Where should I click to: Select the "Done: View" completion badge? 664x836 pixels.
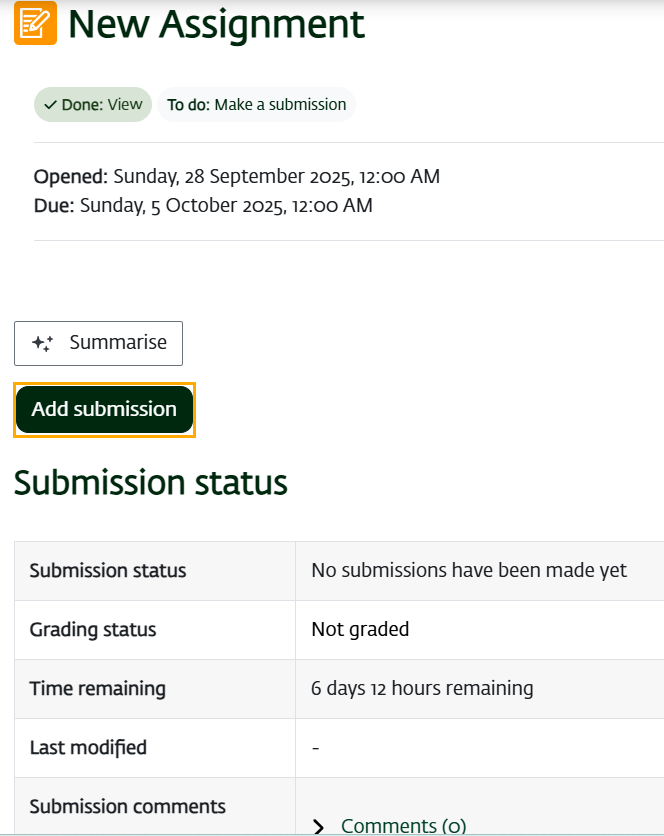93,105
